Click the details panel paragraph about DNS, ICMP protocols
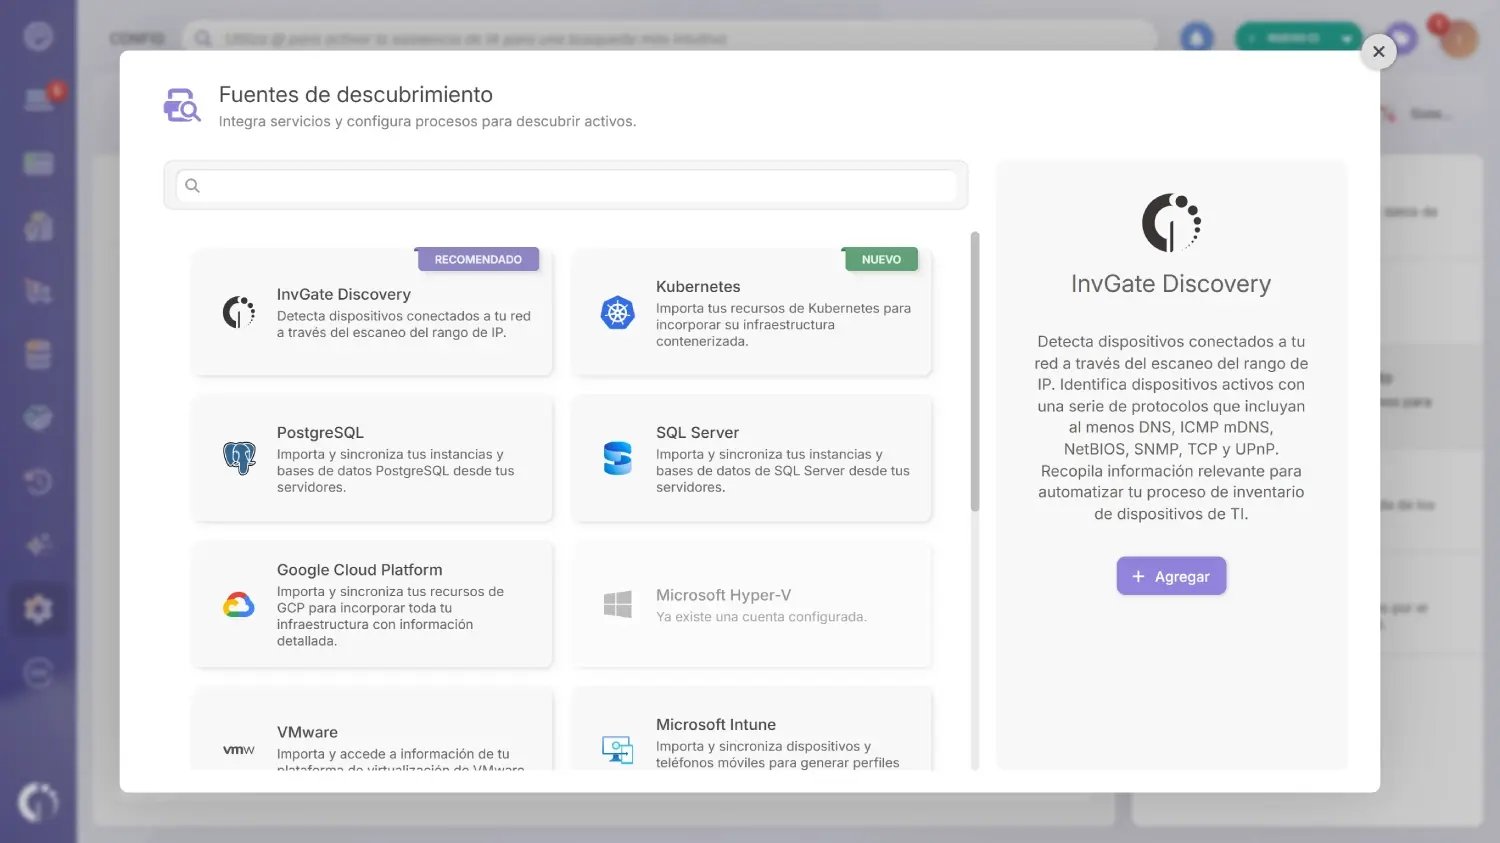 1171,427
